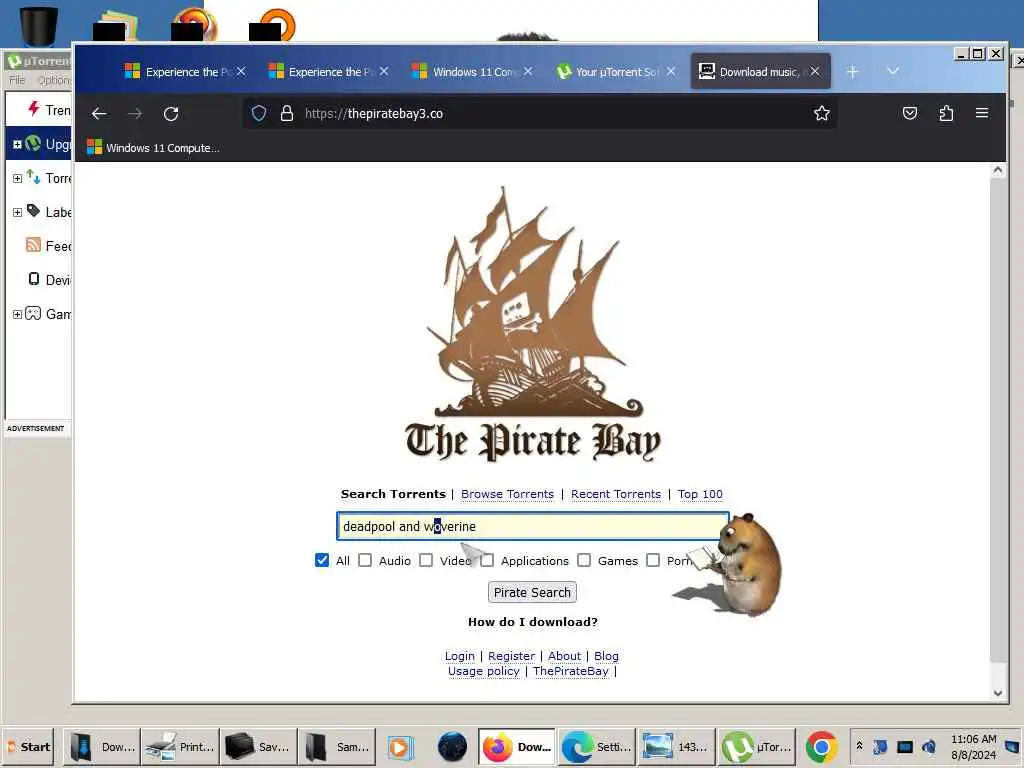Open the tracking protection shield icon
The image size is (1024, 768).
(x=259, y=114)
